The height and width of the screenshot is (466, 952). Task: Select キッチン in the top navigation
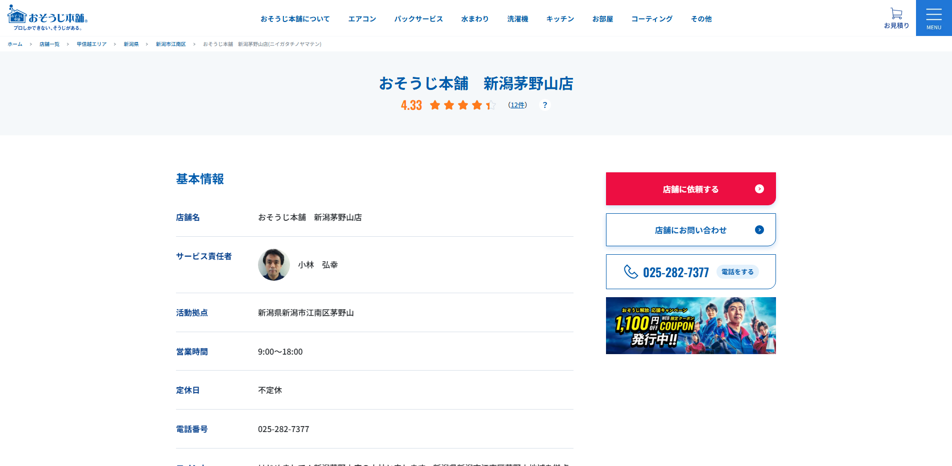click(560, 19)
